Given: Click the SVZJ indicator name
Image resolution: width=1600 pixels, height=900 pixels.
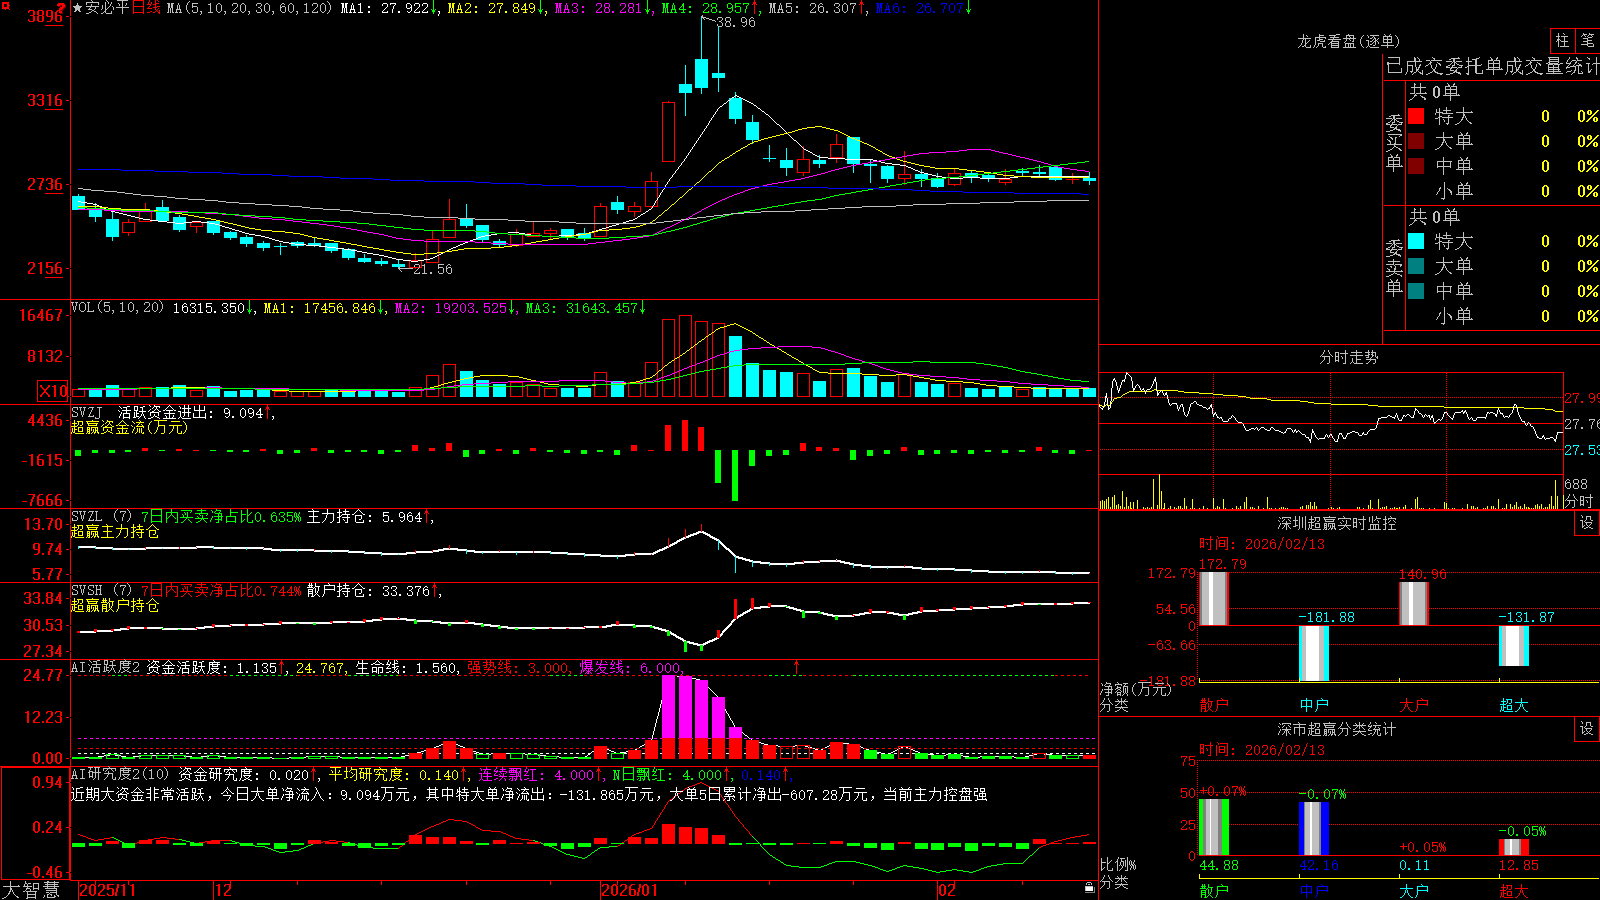Looking at the screenshot, I should (x=87, y=412).
